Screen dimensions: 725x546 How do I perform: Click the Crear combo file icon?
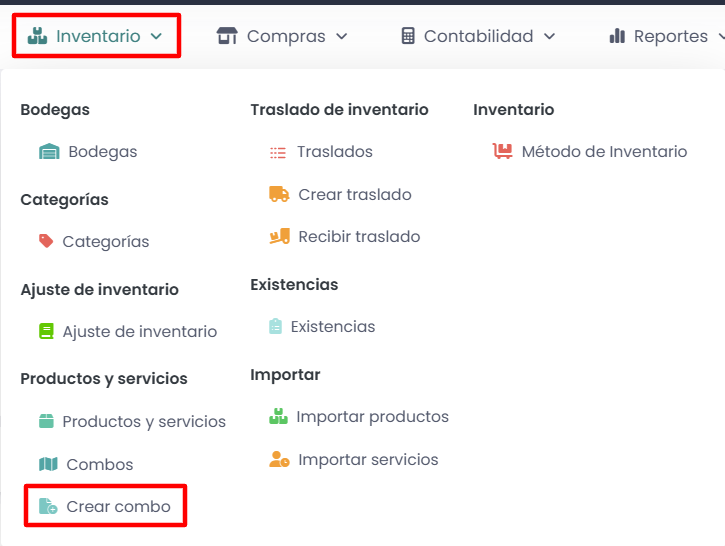click(48, 507)
